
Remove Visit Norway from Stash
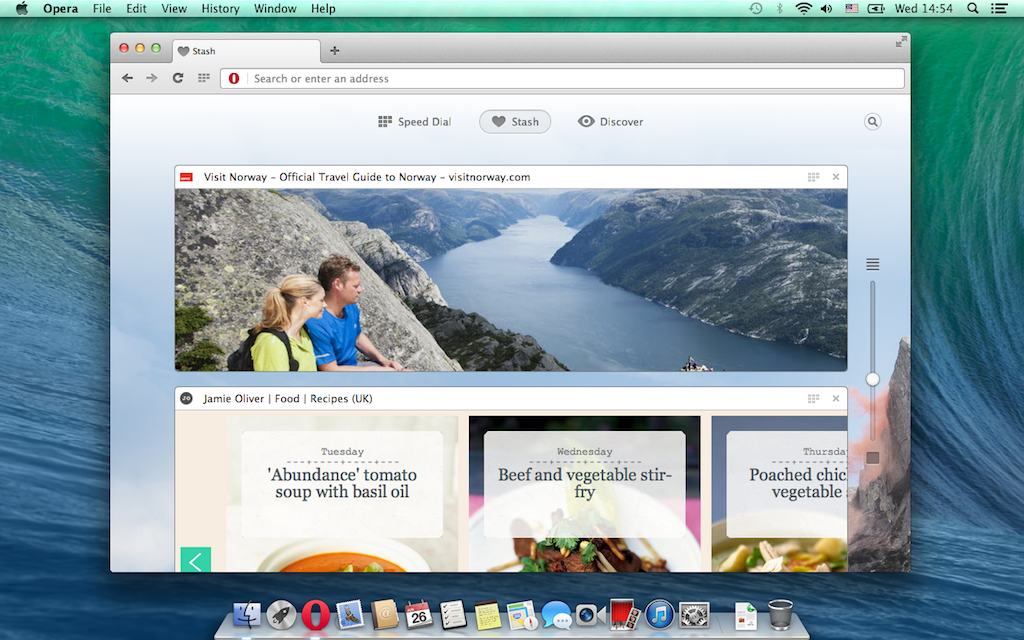click(x=836, y=177)
